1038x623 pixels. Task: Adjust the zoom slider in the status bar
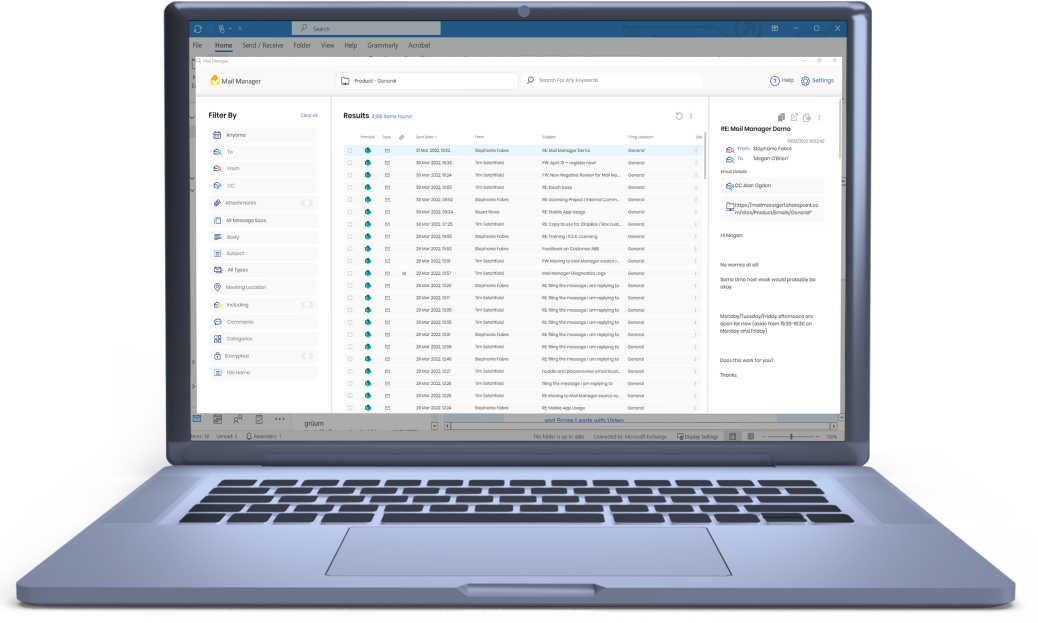click(x=790, y=437)
